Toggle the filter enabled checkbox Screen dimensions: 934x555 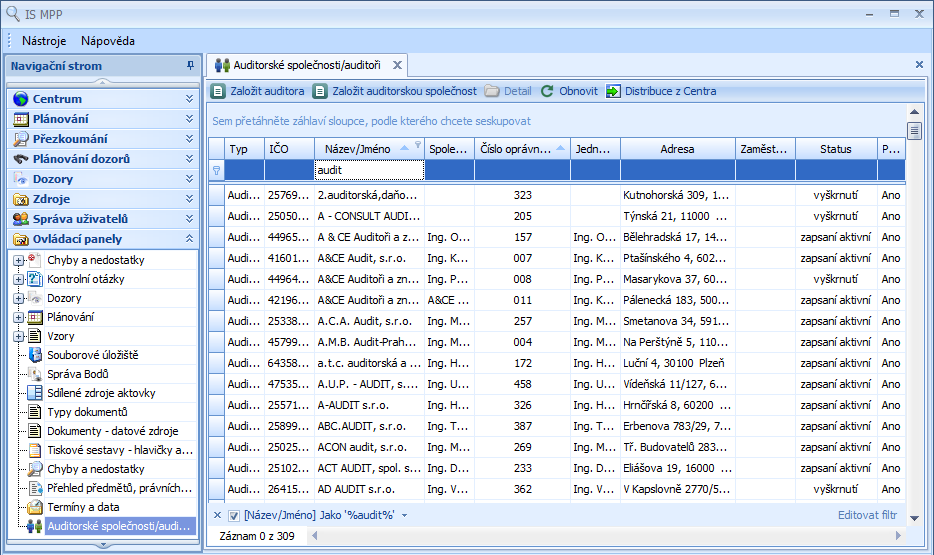pos(234,516)
